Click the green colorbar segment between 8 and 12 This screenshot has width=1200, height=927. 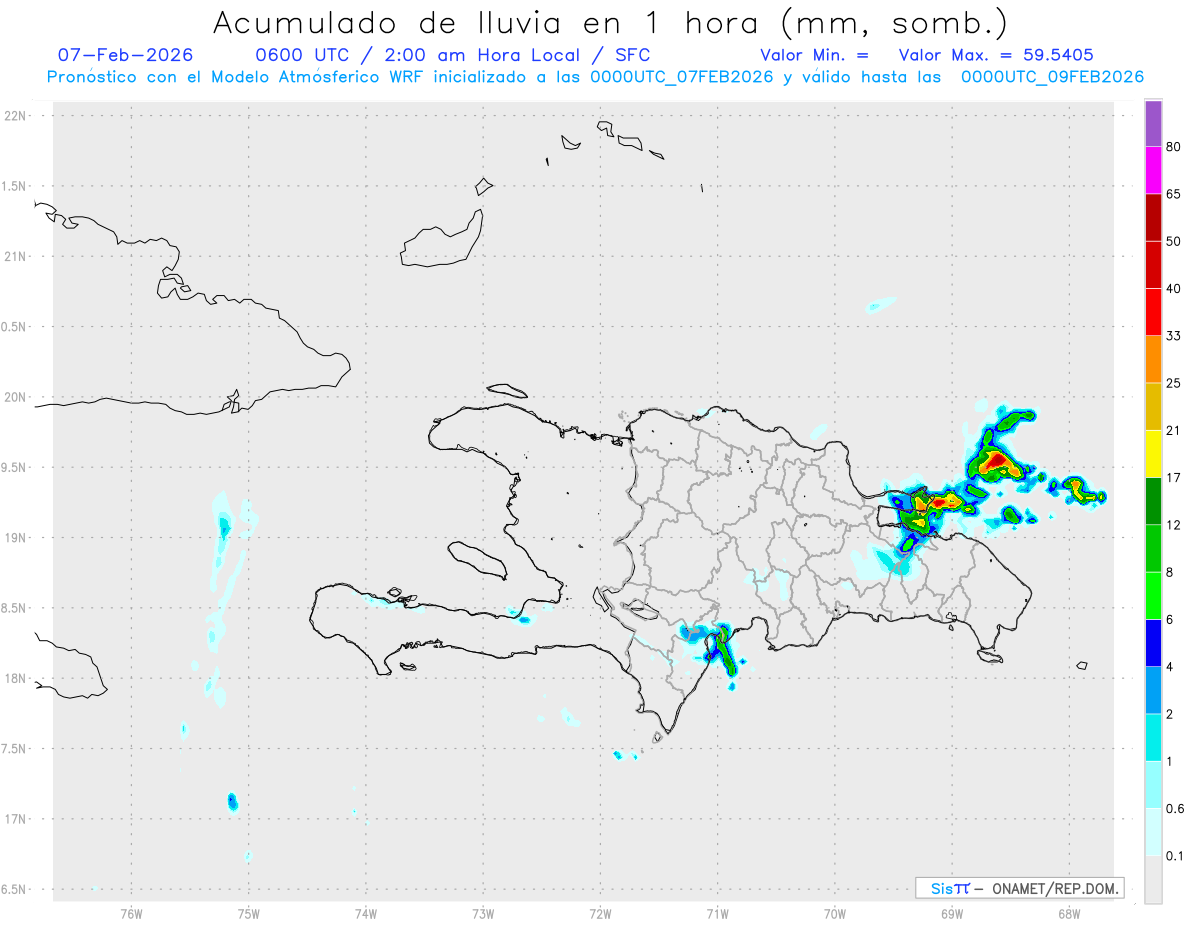(x=1153, y=548)
